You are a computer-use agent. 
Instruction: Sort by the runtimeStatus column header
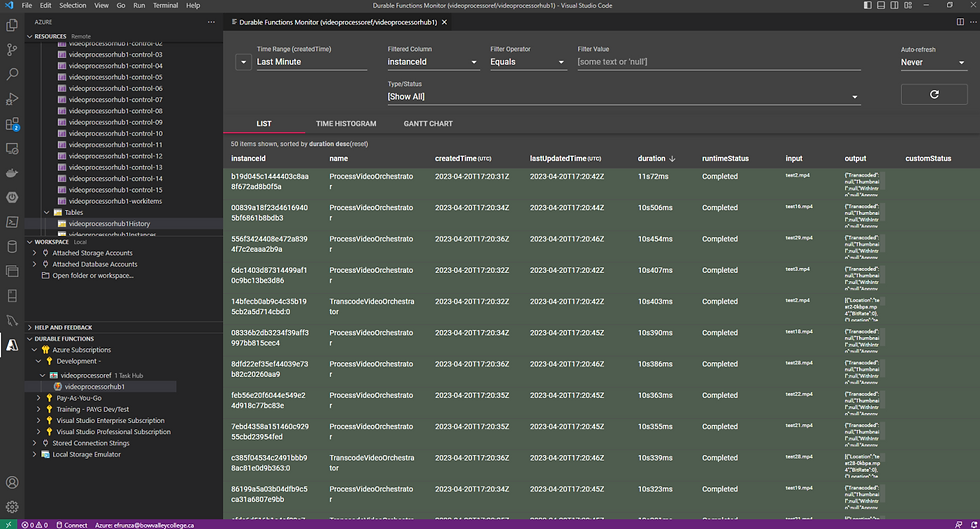(725, 159)
